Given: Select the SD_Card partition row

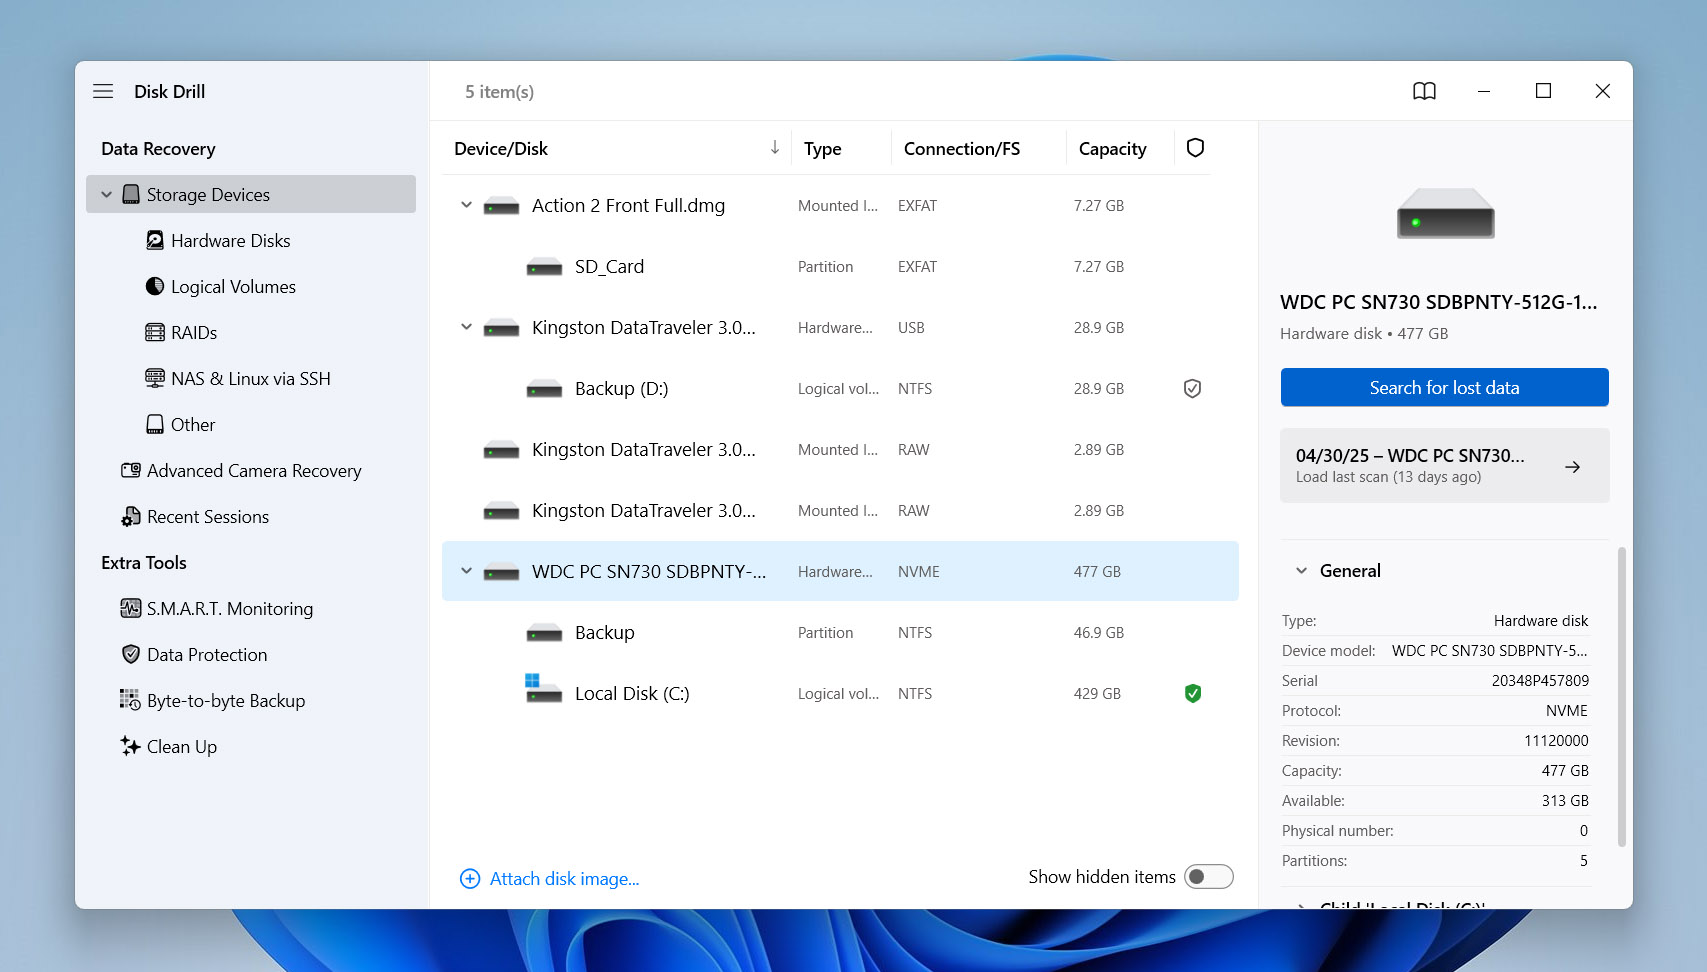Looking at the screenshot, I should click(840, 267).
